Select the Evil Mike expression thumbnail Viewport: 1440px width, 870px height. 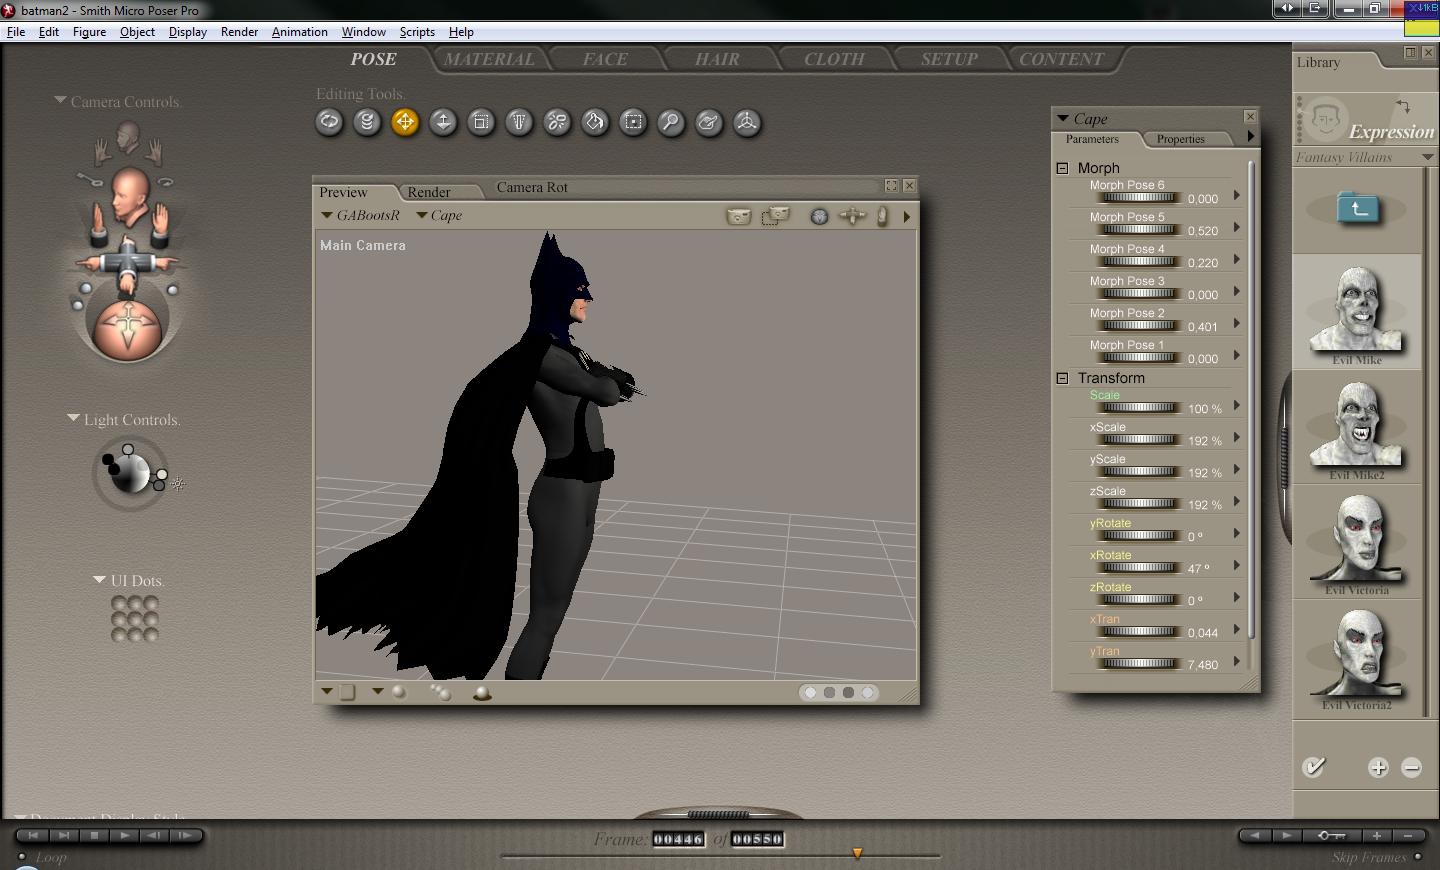1357,311
